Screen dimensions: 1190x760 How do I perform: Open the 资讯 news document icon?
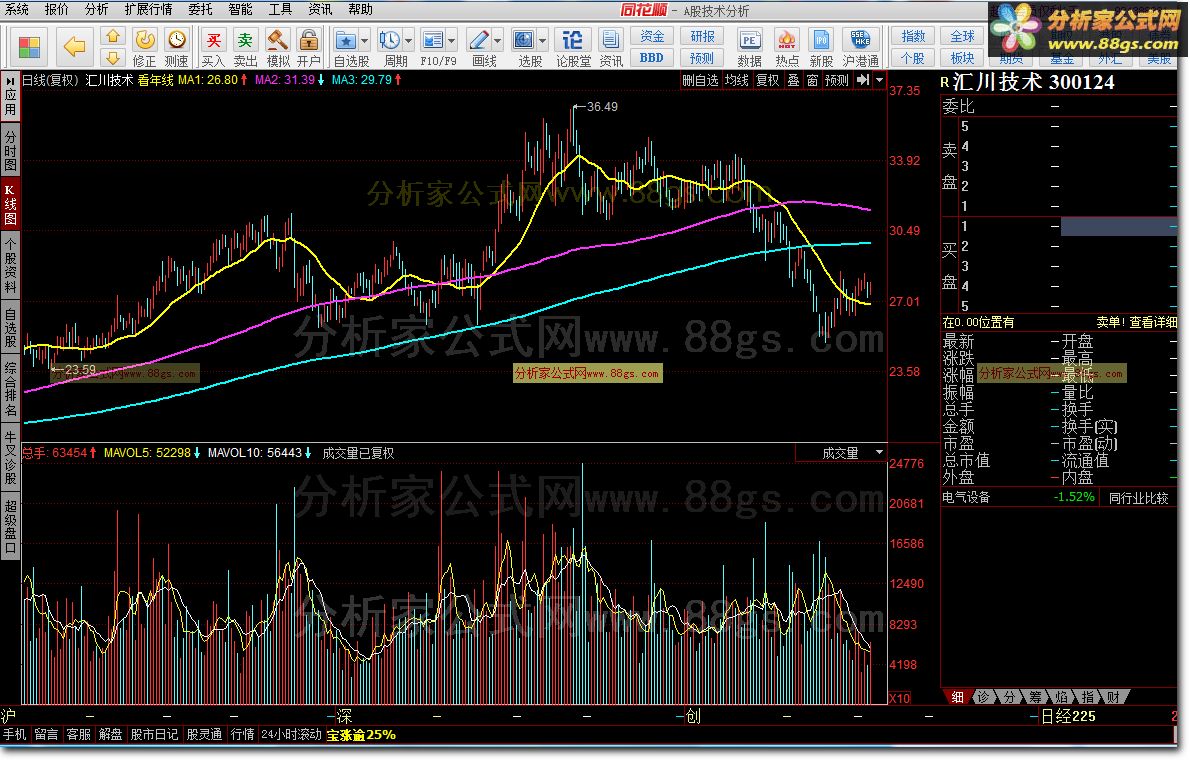coord(610,47)
